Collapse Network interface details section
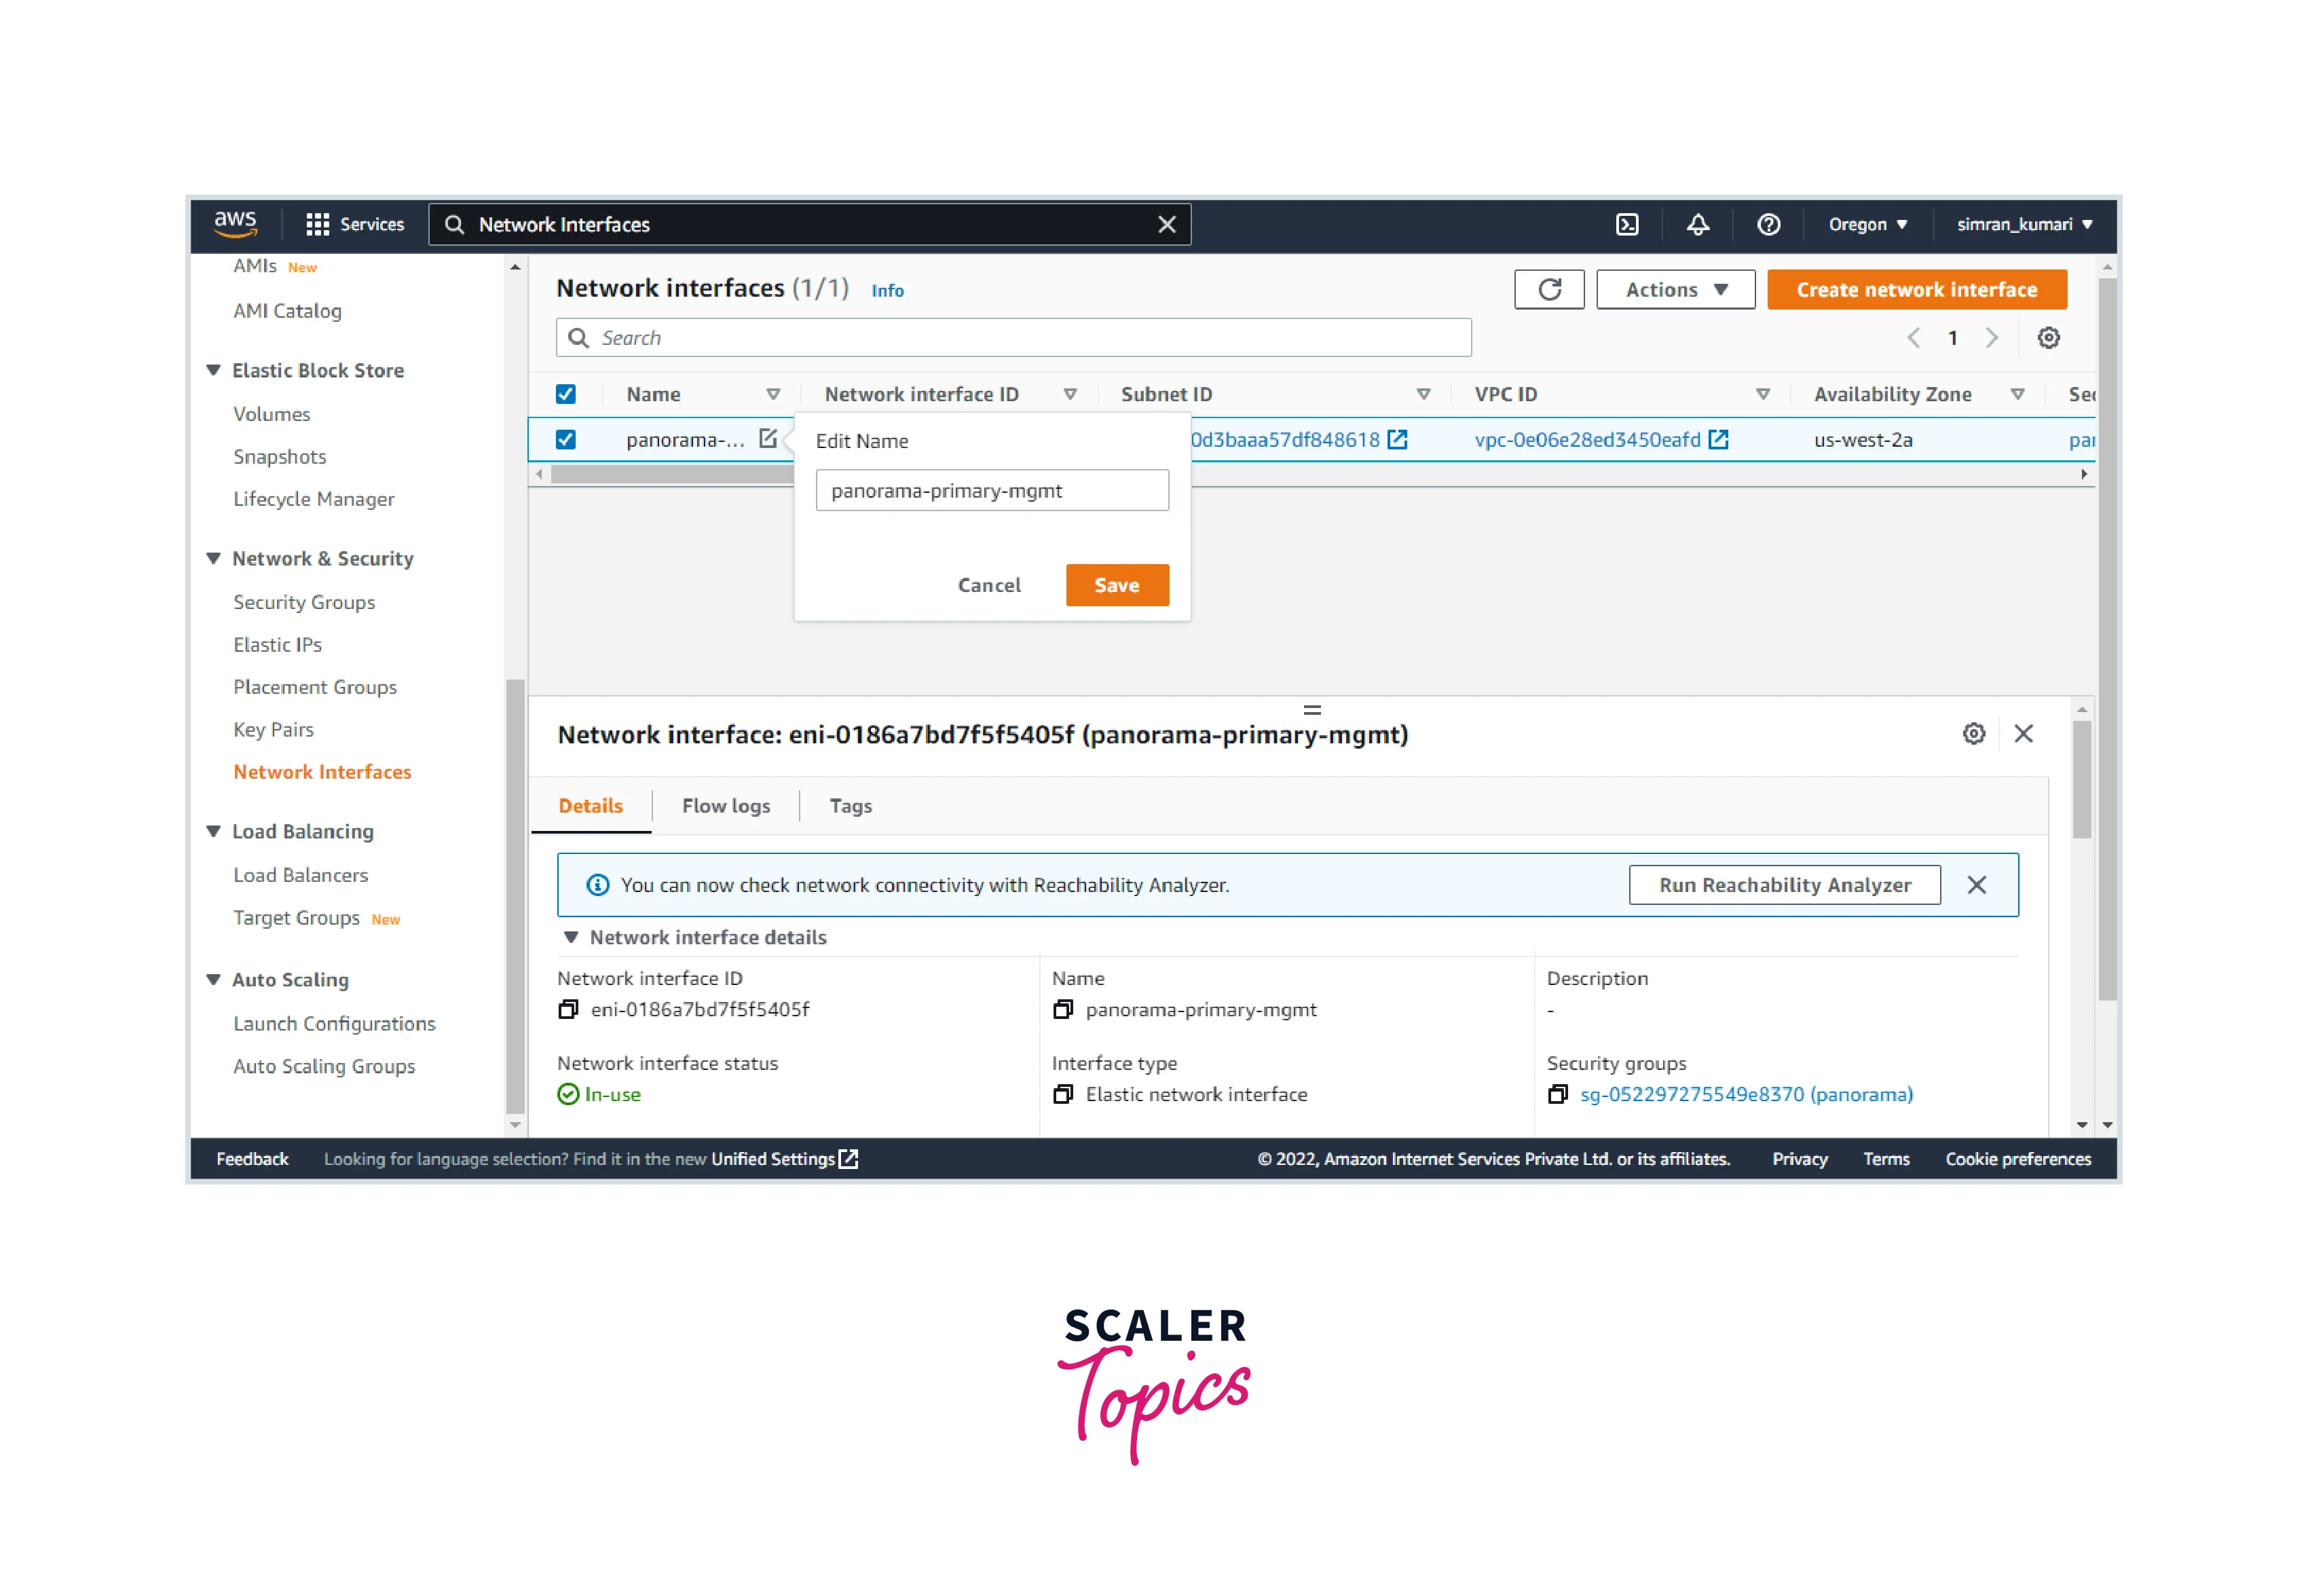 (x=571, y=937)
